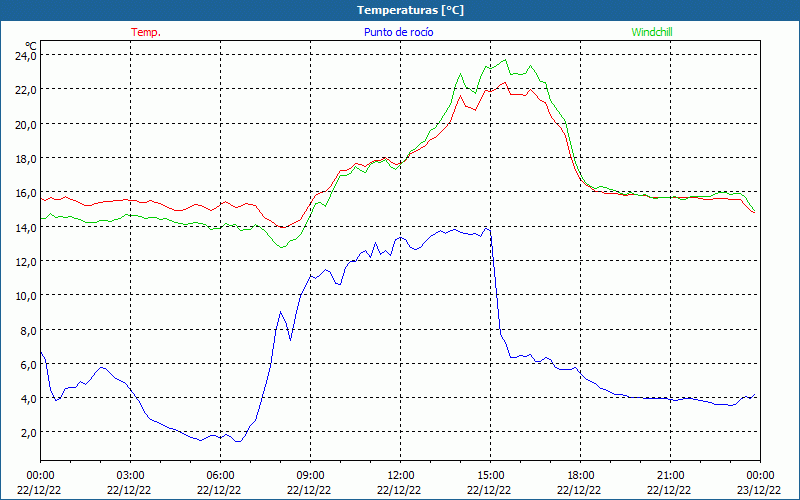Screen dimensions: 800x500
Task: Click the "18:00" time axis label
Action: [581, 476]
